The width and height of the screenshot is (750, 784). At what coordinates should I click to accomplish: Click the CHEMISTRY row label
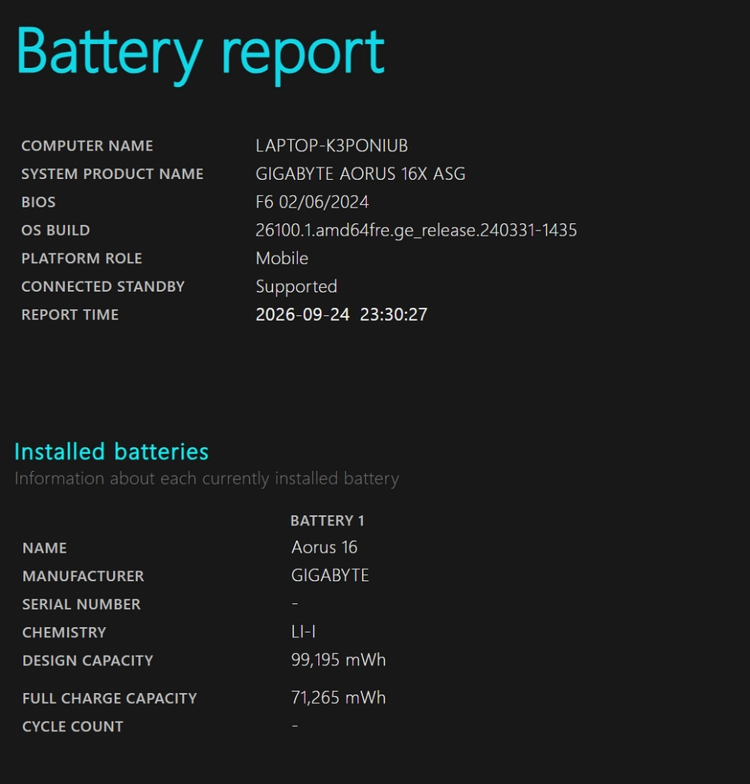pyautogui.click(x=64, y=632)
